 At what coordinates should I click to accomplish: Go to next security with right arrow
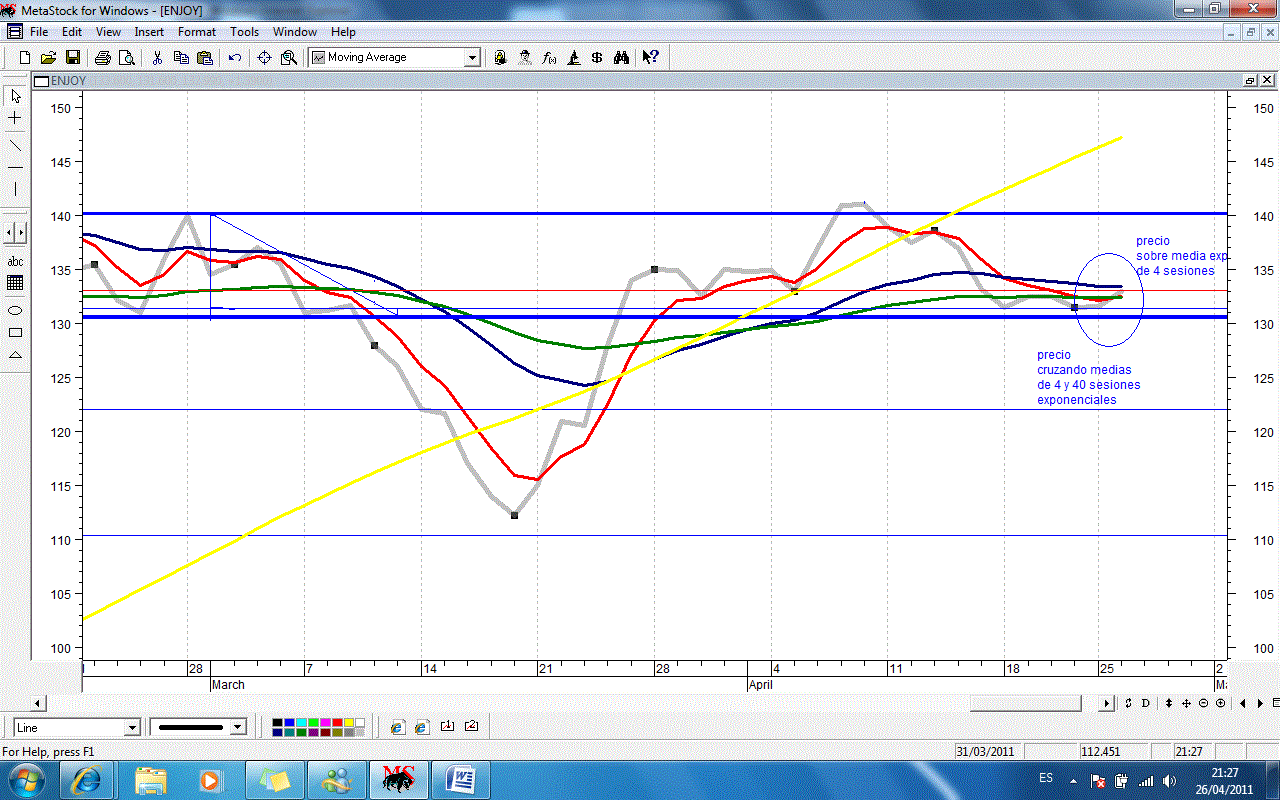coord(1259,704)
